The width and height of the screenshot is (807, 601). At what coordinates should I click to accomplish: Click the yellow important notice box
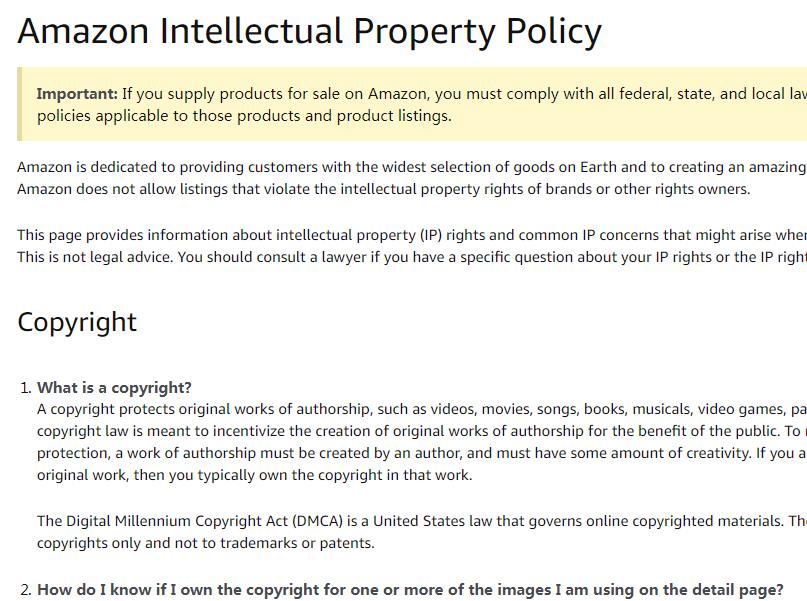point(412,104)
